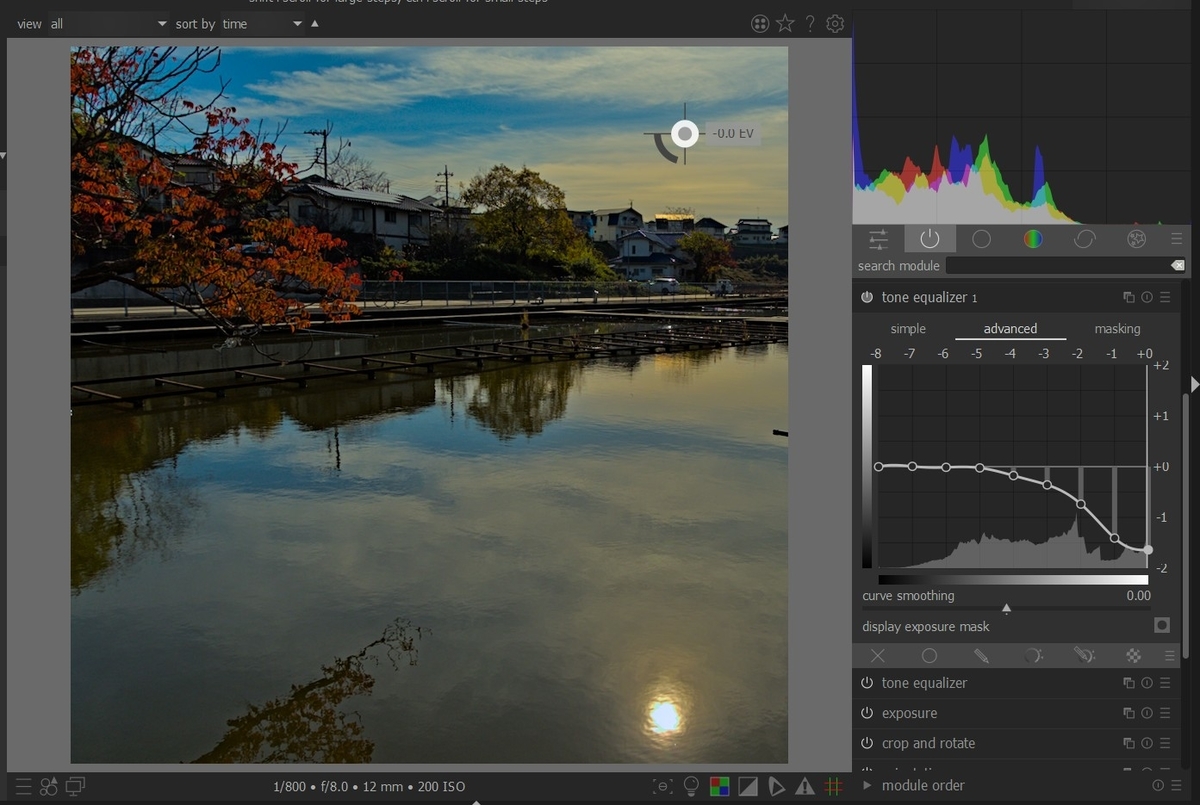1200x805 pixels.
Task: Toggle the crop and rotate module
Action: 867,743
